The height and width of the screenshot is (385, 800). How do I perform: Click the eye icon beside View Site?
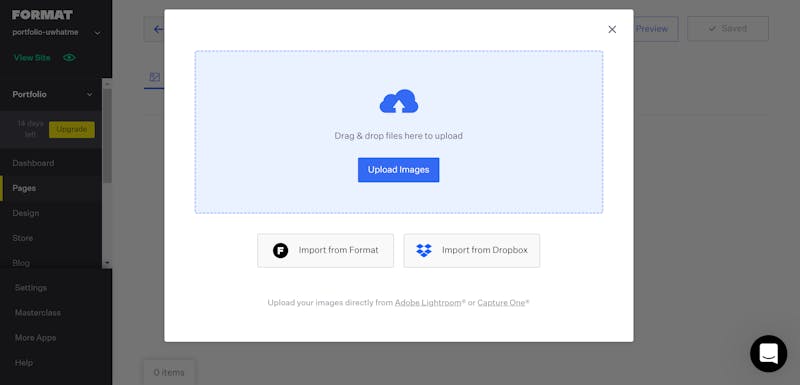tap(69, 58)
